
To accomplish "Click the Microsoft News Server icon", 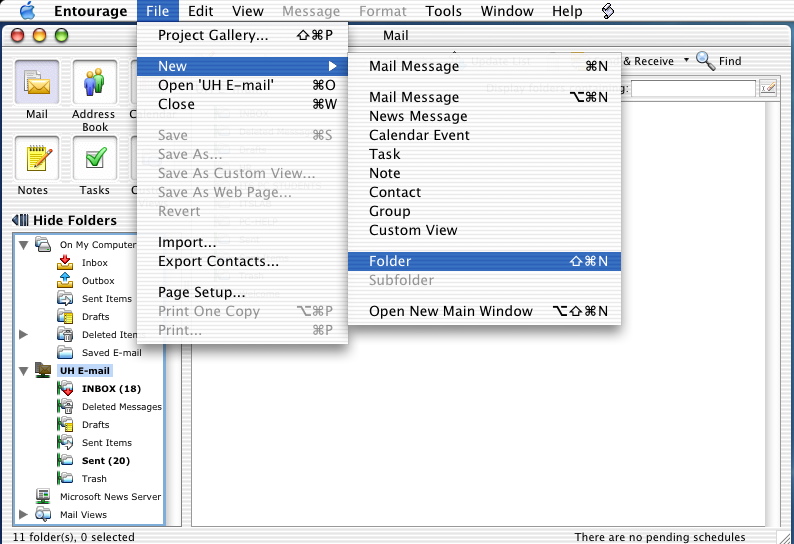I will pyautogui.click(x=43, y=496).
